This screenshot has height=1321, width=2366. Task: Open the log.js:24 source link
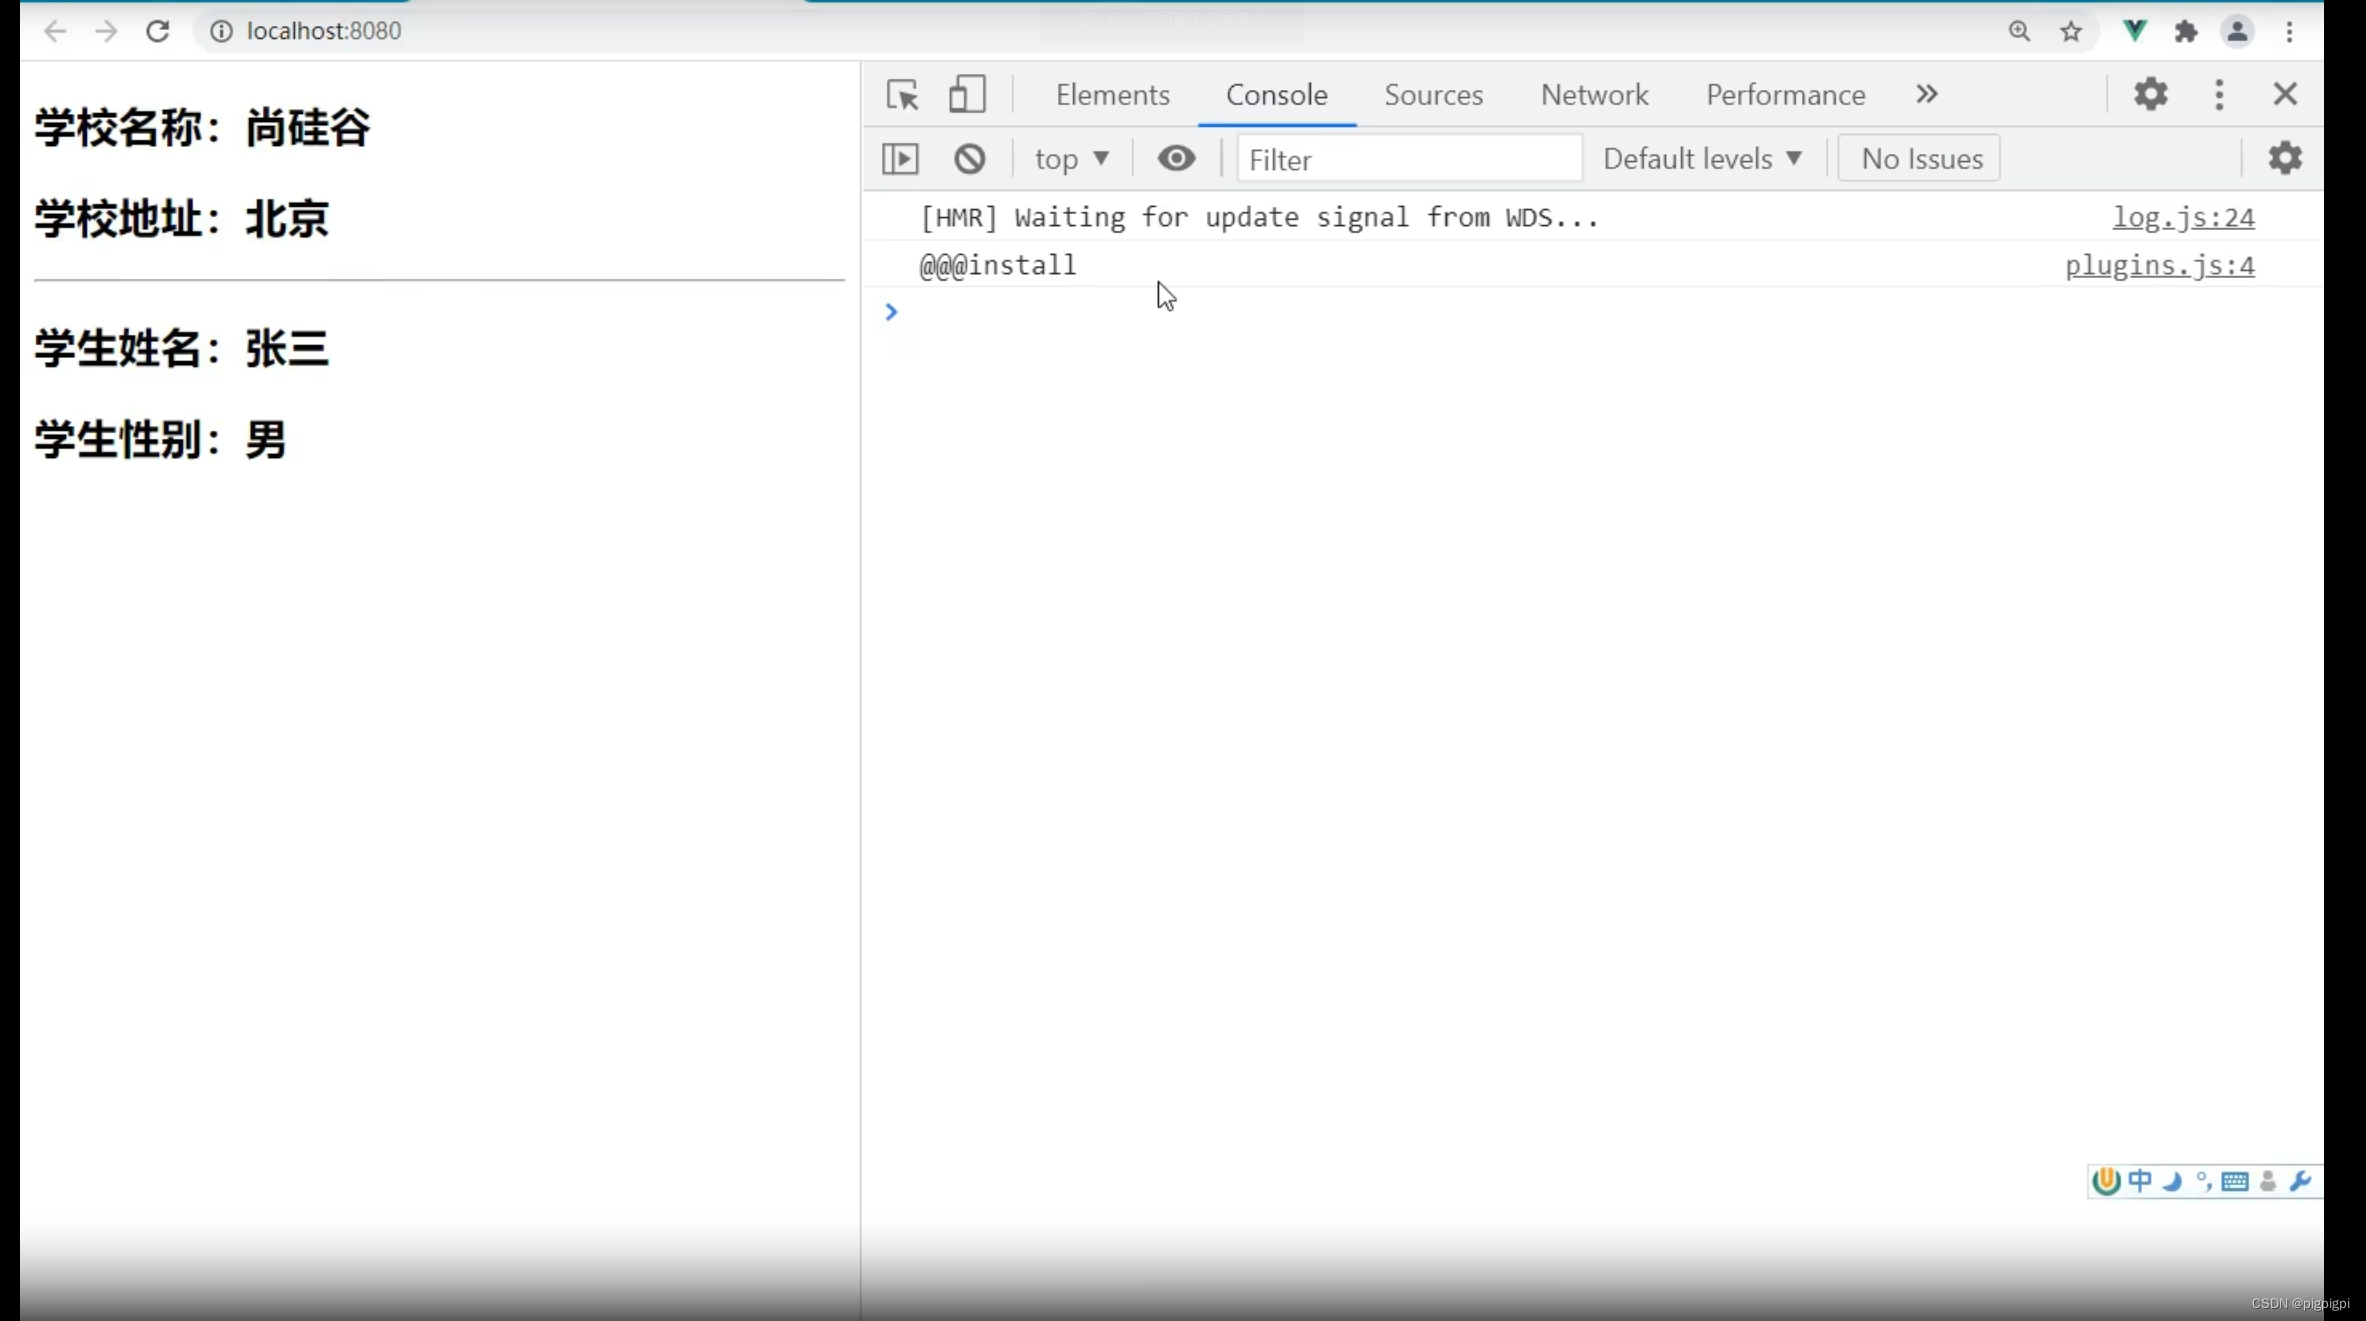click(2183, 217)
